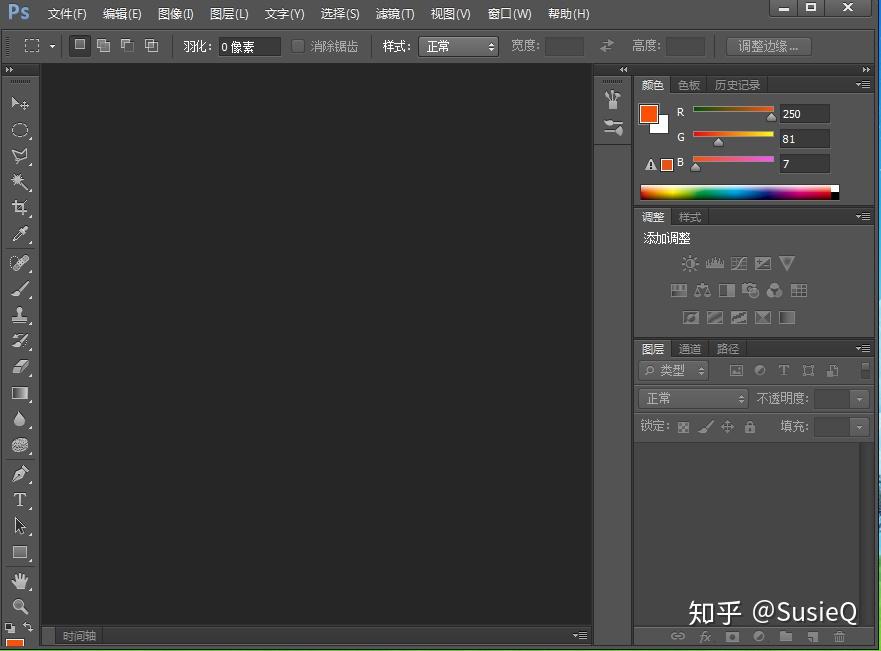Open the 类型 layer filter dropdown

tap(674, 371)
